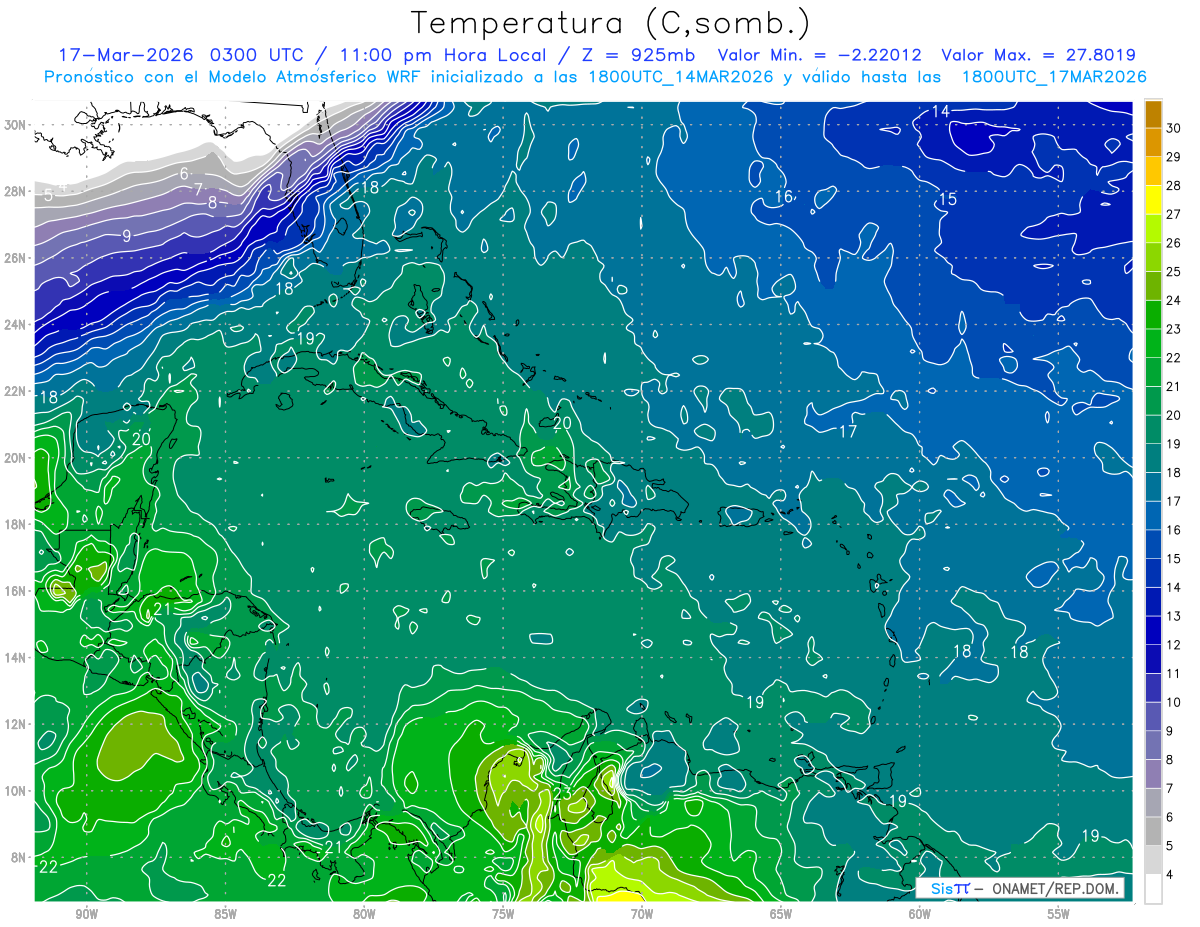Image resolution: width=1200 pixels, height=927 pixels.
Task: Click the 90W longitude axis label
Action: (x=86, y=915)
